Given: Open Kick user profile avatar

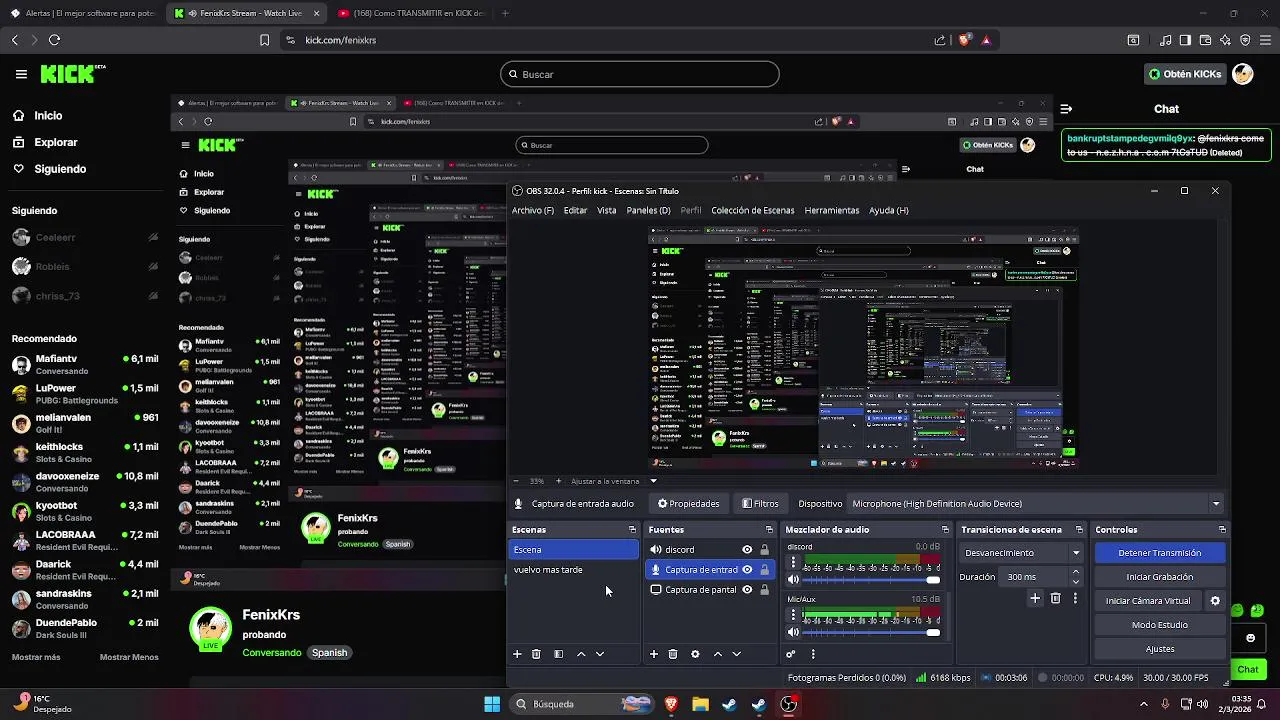Looking at the screenshot, I should coord(1242,74).
